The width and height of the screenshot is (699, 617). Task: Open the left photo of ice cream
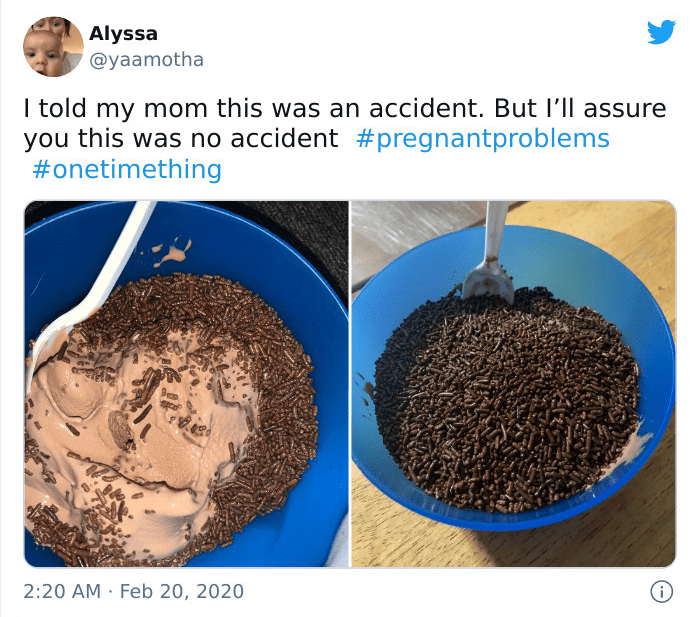click(x=186, y=384)
